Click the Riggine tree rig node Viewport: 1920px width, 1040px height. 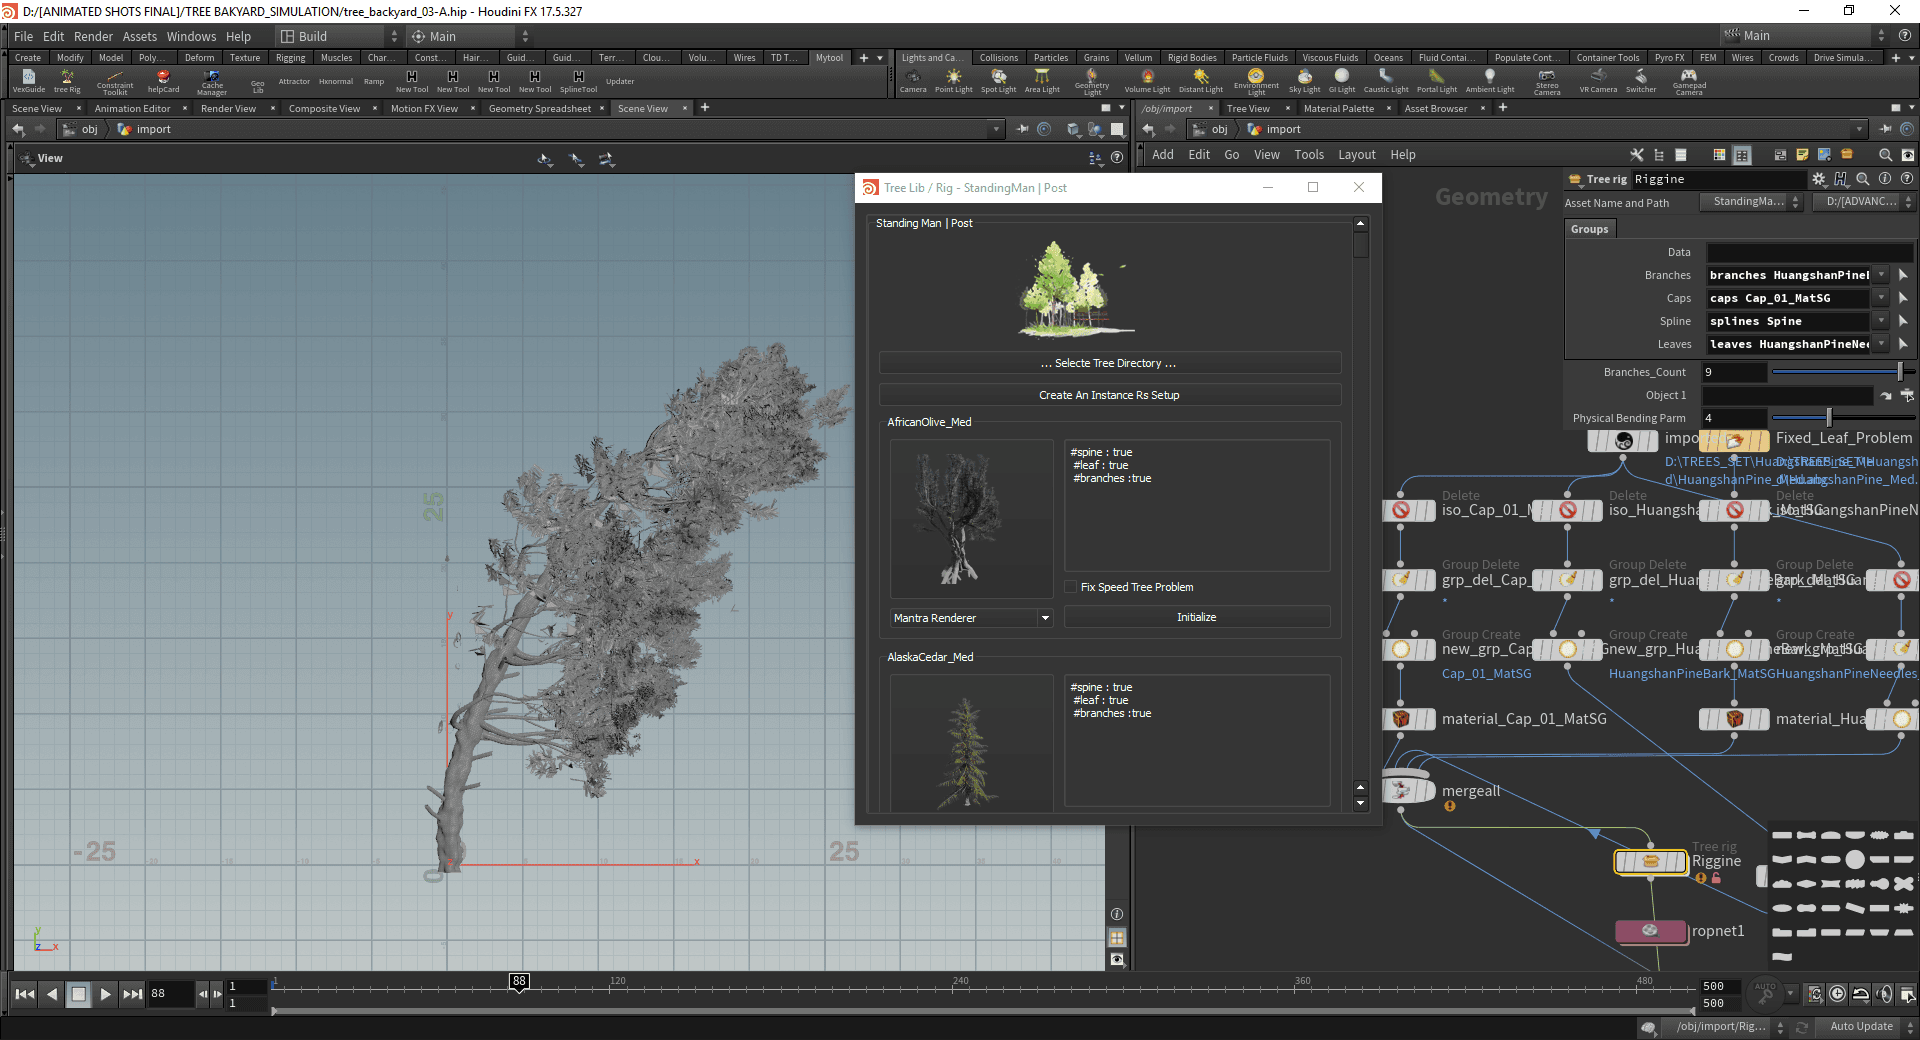click(x=1650, y=861)
